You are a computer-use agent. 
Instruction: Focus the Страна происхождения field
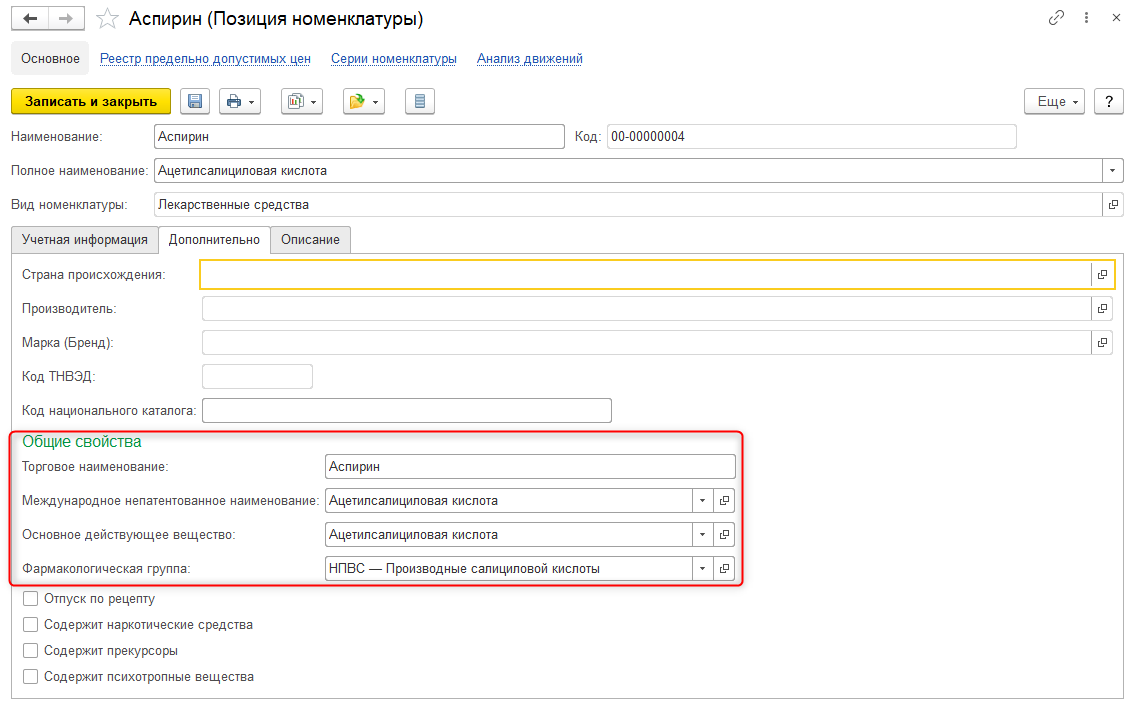pyautogui.click(x=646, y=275)
